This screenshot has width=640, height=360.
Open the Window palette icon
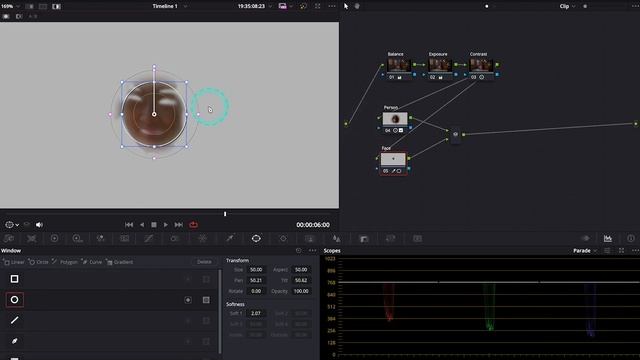[256, 238]
